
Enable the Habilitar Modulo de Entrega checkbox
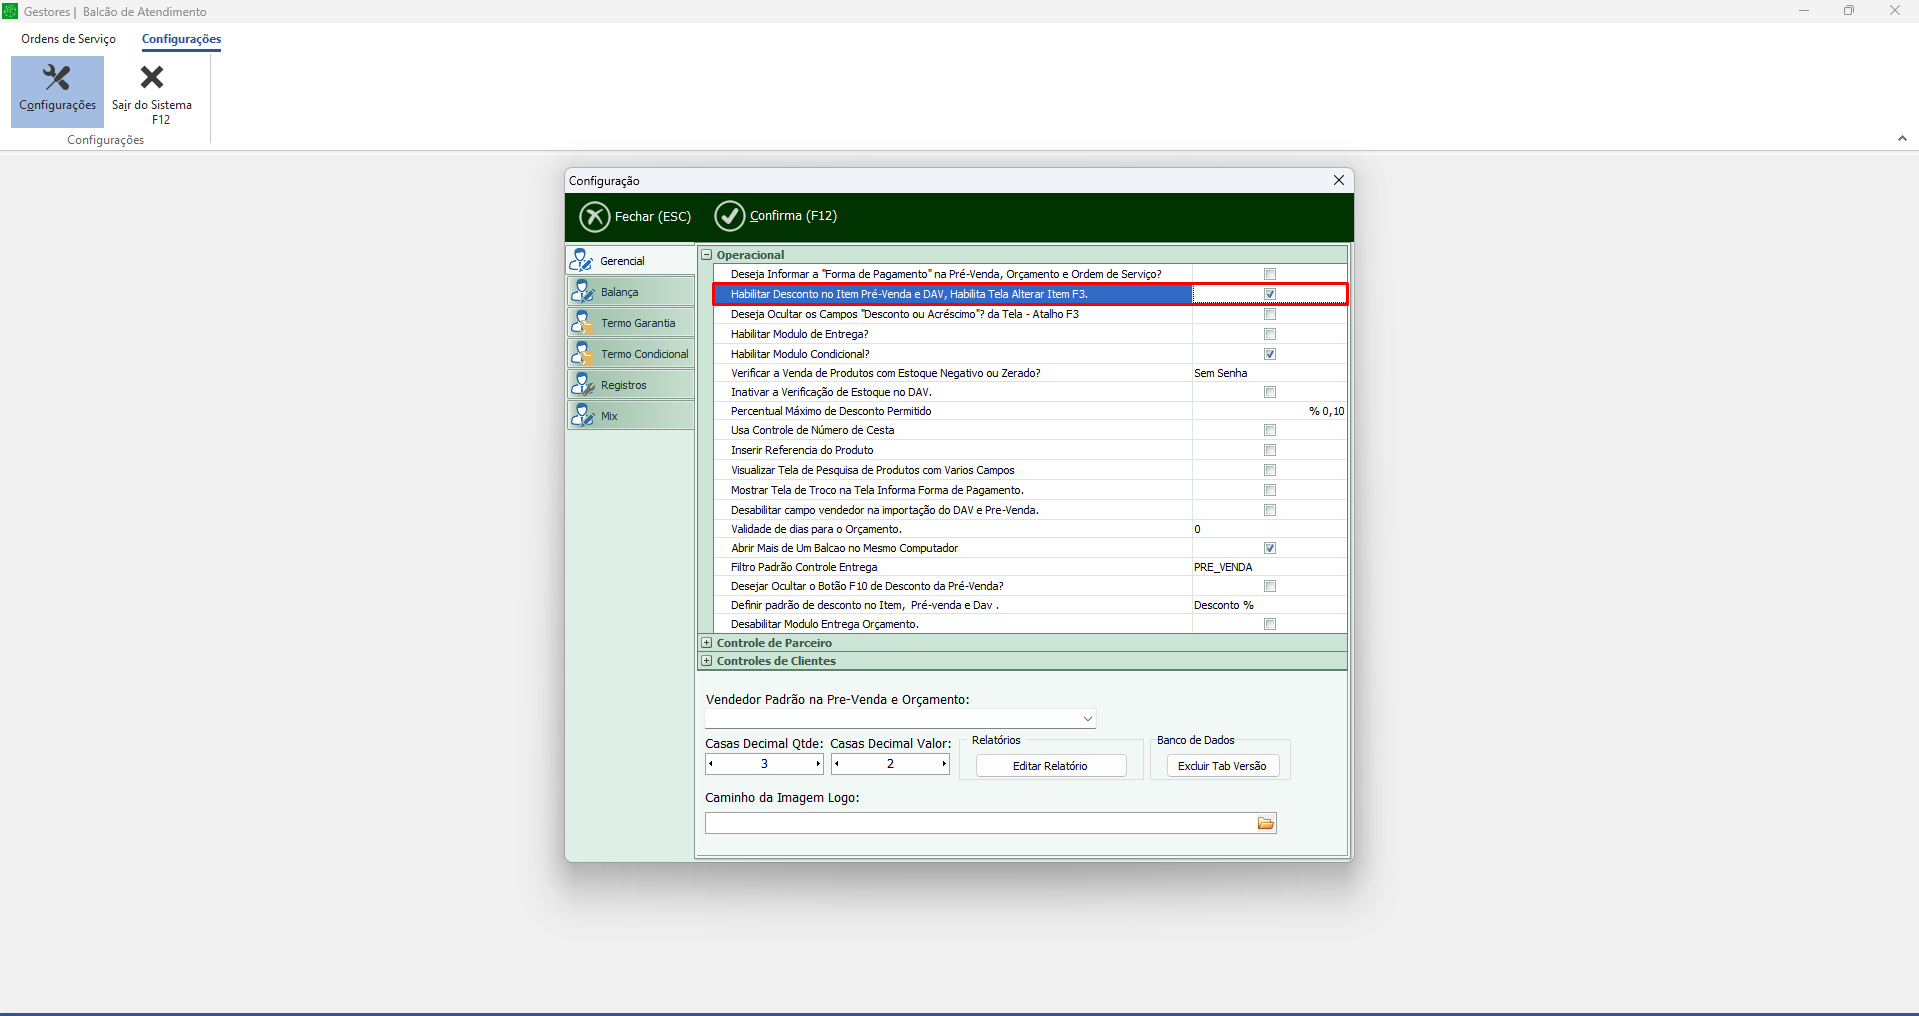[1270, 334]
